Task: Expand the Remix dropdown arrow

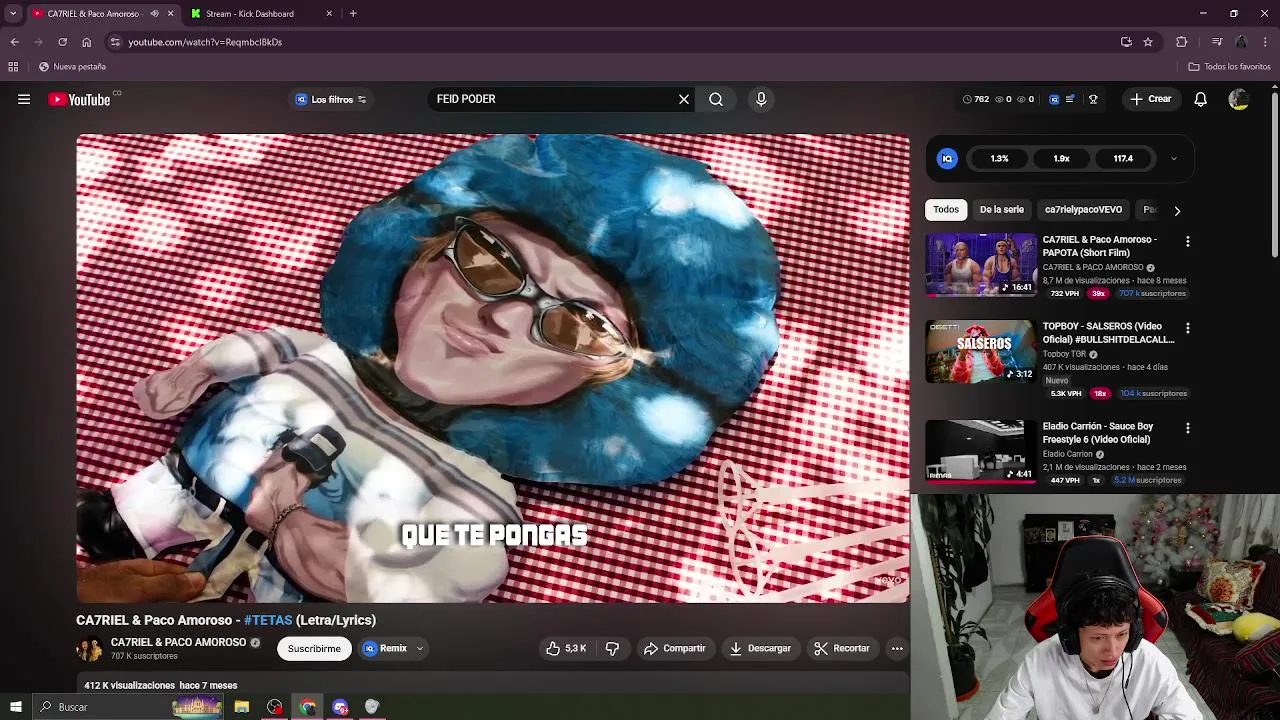Action: (x=420, y=648)
